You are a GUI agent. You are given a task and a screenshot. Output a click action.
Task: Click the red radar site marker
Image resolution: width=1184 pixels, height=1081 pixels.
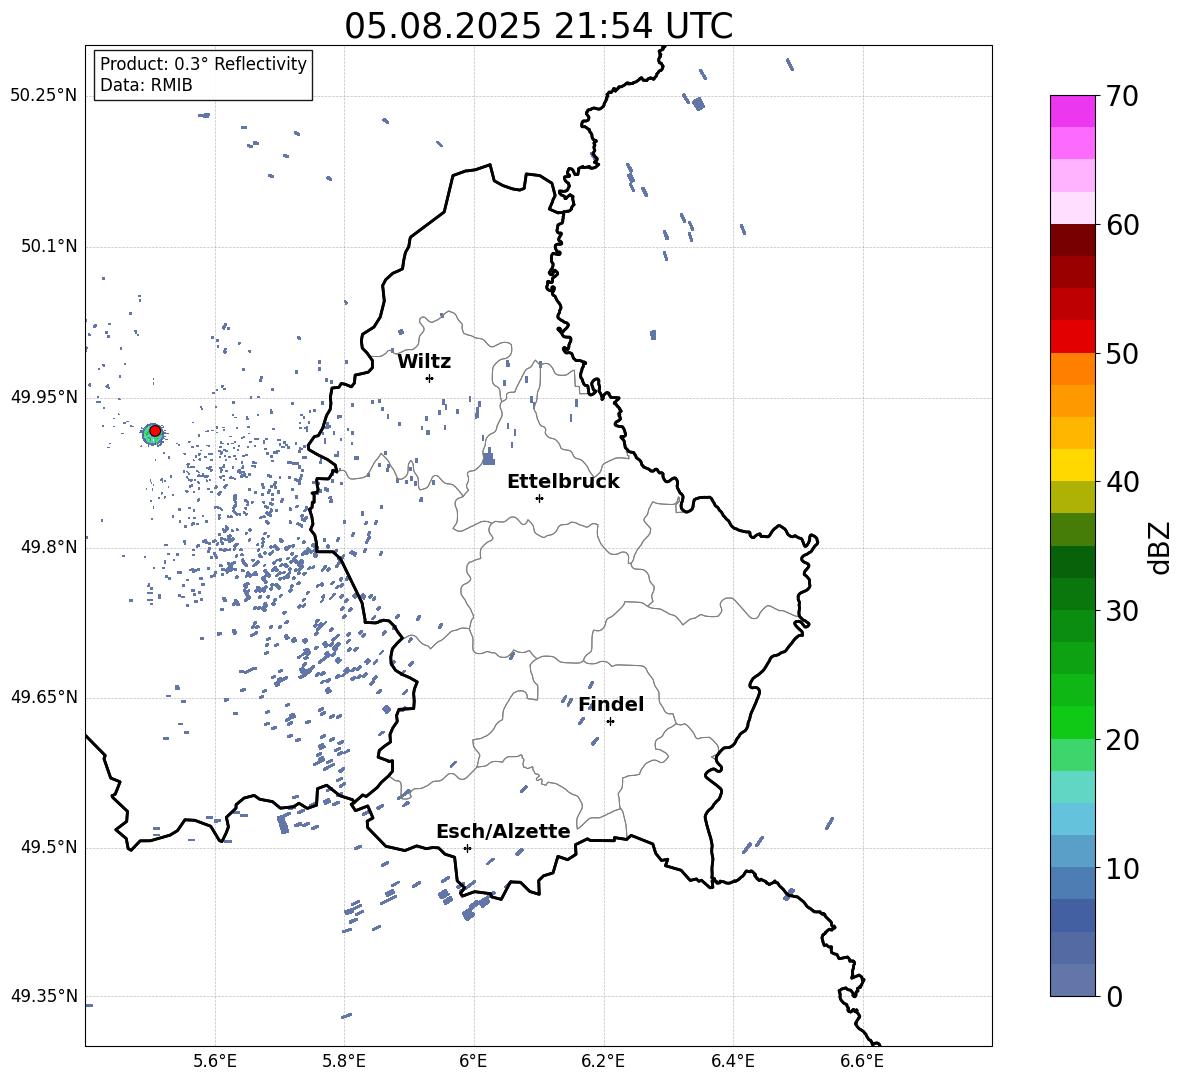(x=155, y=431)
